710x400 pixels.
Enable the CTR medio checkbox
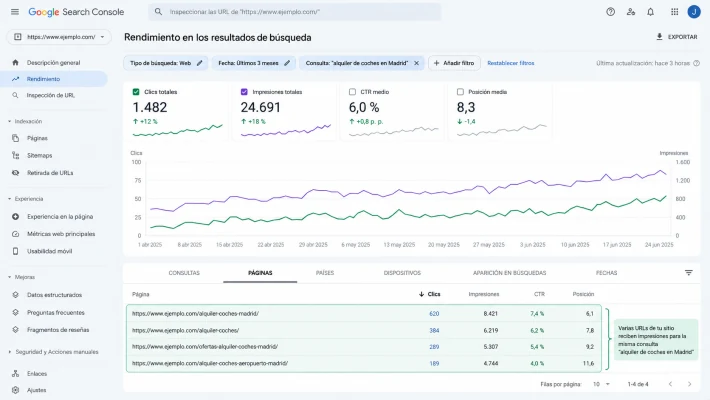pos(352,92)
